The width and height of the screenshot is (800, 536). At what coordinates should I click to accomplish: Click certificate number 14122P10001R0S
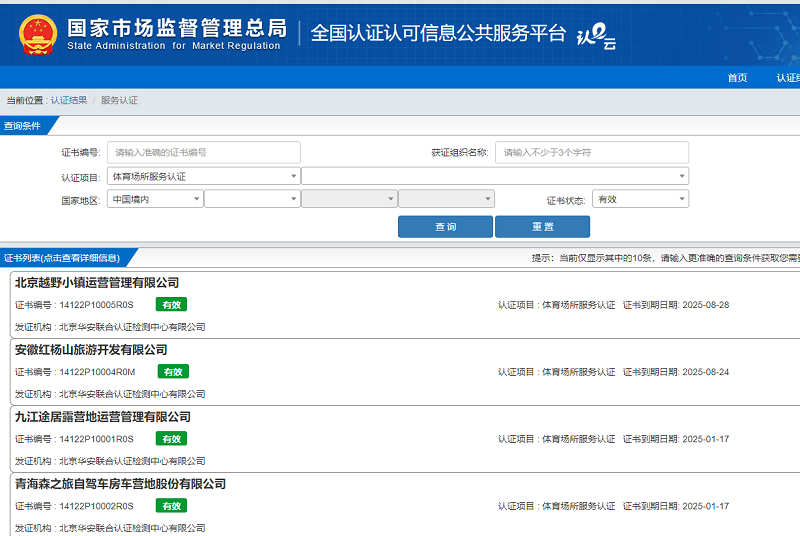click(96, 439)
